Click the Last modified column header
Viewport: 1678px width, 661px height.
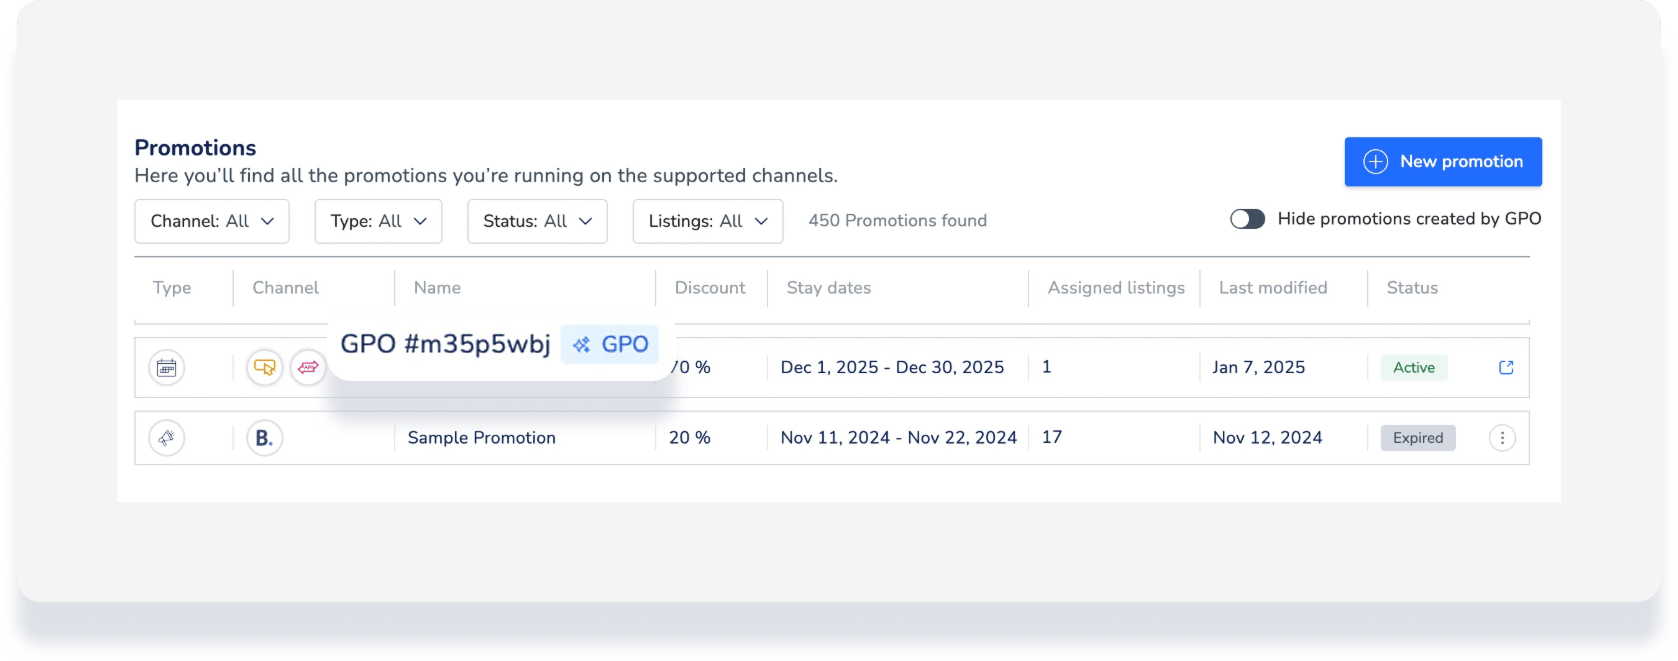(1272, 288)
